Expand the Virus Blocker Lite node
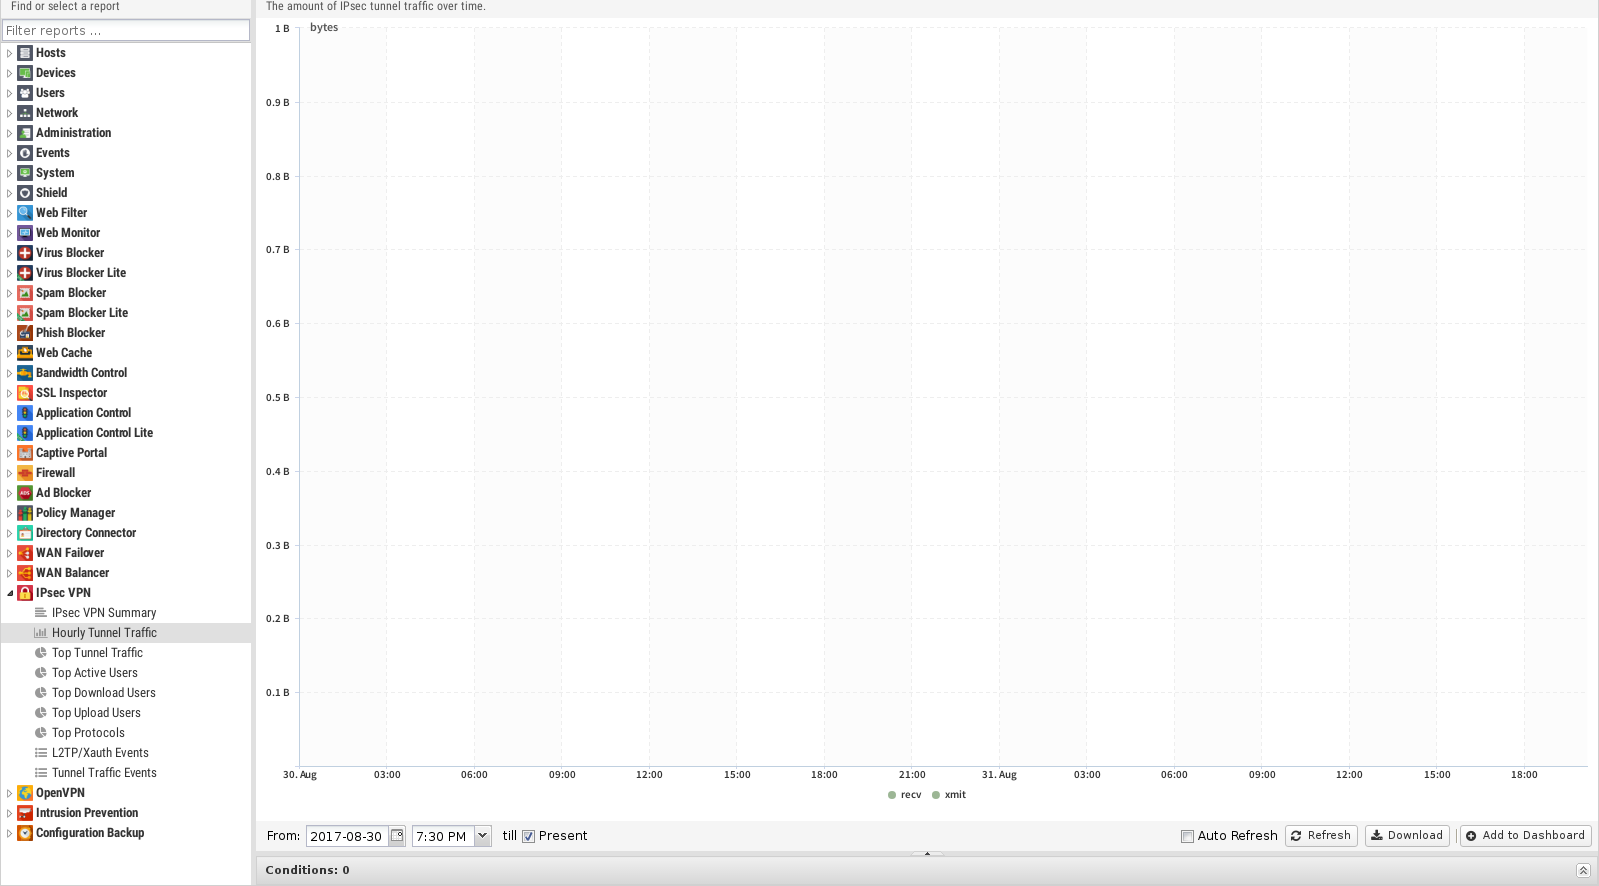The image size is (1599, 886). coord(9,273)
